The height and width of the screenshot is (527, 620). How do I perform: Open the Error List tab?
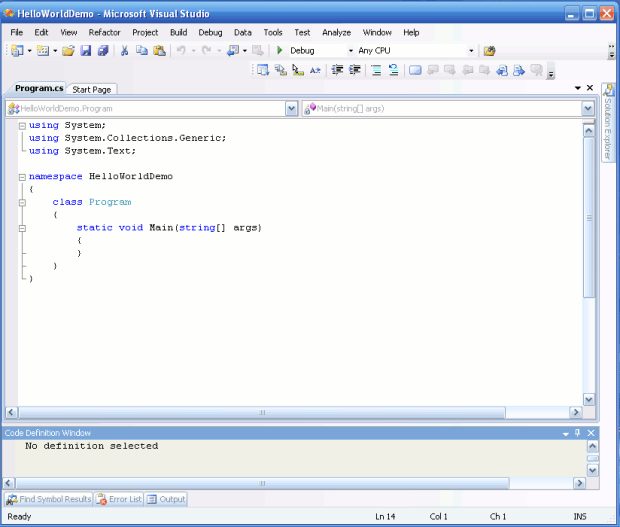point(119,499)
